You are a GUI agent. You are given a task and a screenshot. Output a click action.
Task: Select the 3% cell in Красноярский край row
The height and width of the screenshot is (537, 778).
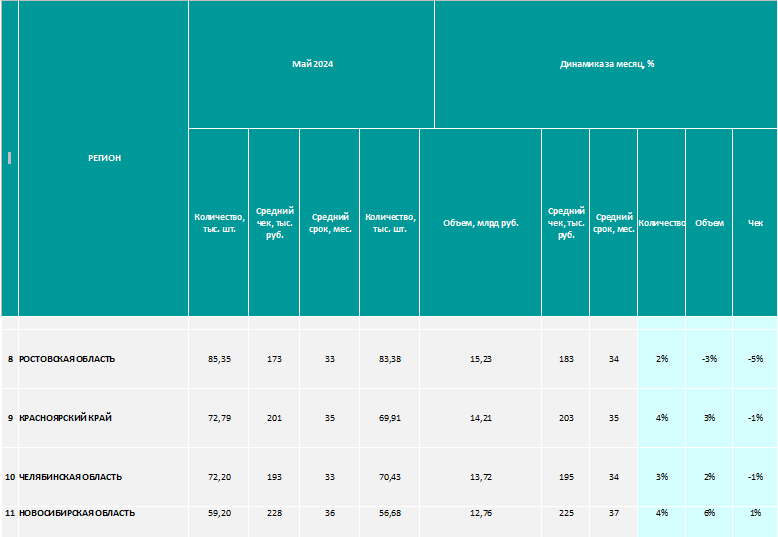709,418
